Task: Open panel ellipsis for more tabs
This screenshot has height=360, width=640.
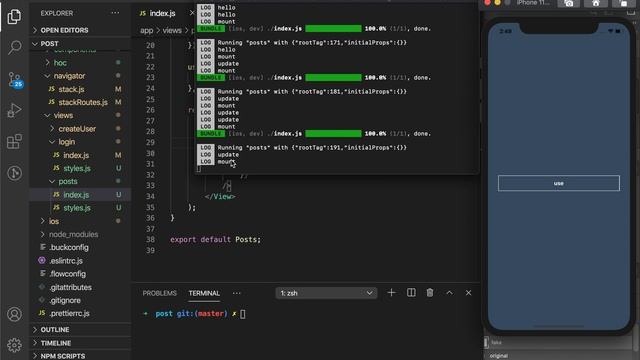Action: point(236,293)
